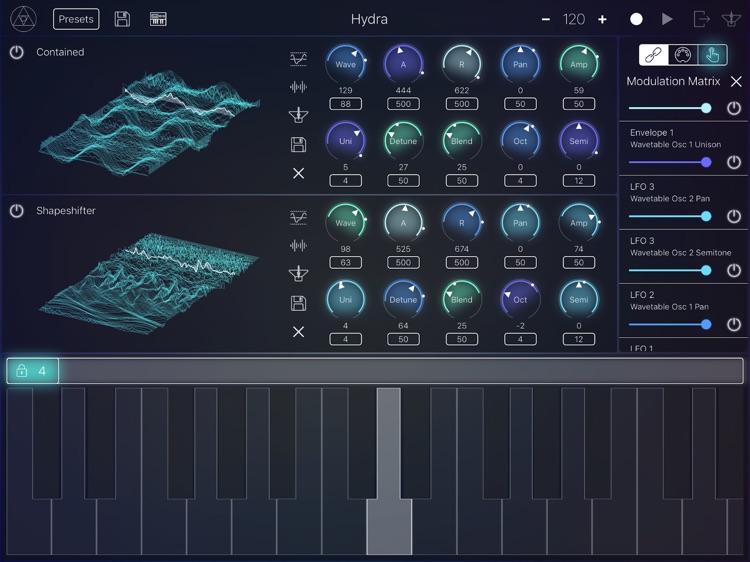This screenshot has height=562, width=750.
Task: Open the Presets browser
Action: 76,19
